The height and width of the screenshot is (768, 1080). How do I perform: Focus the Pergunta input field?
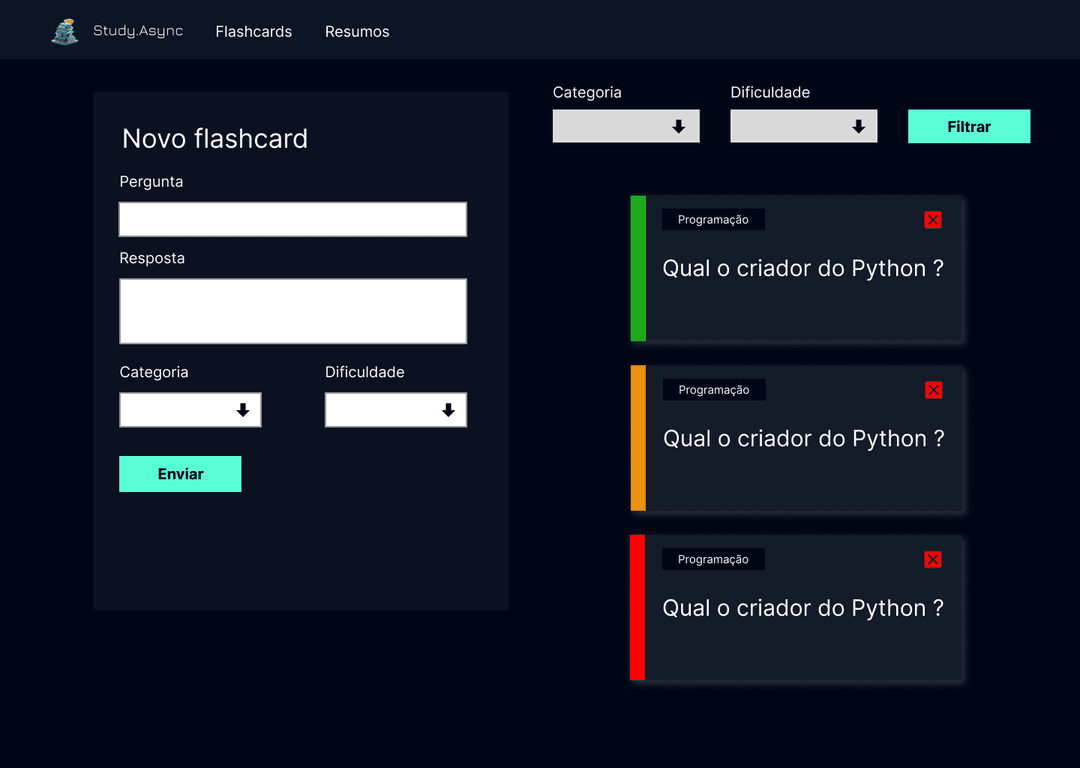tap(293, 219)
